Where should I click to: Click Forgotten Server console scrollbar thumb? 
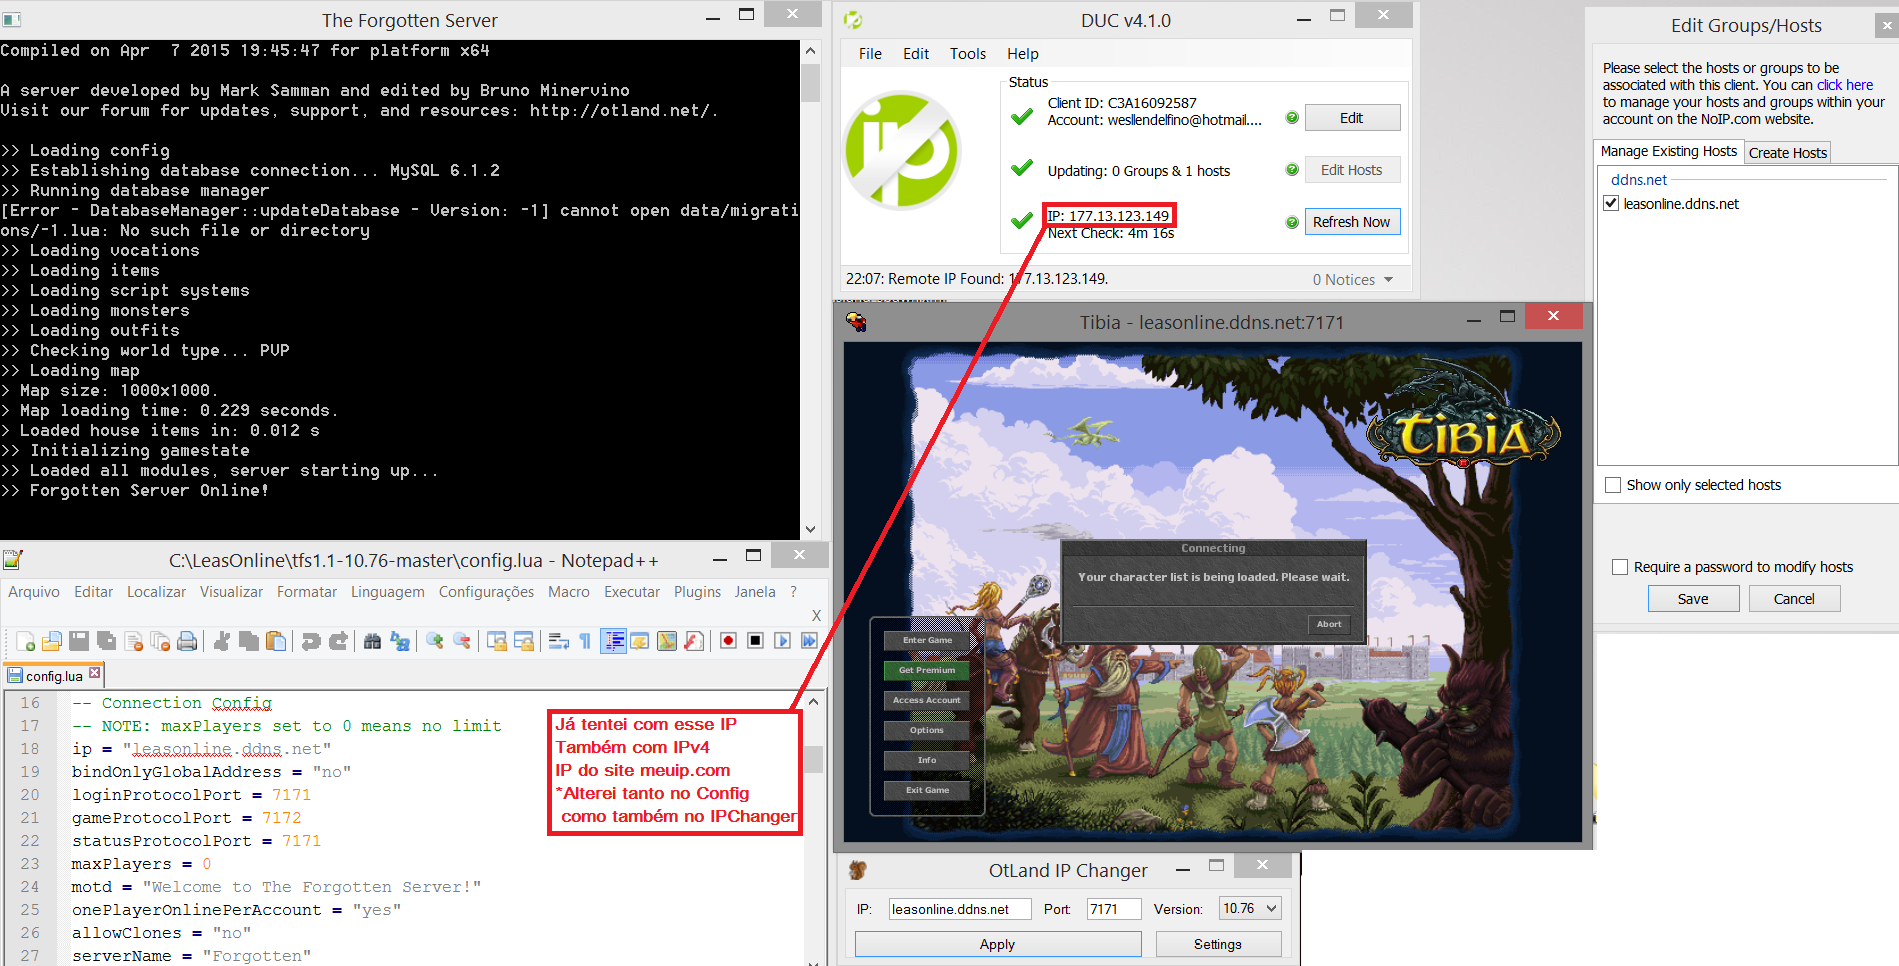[810, 82]
